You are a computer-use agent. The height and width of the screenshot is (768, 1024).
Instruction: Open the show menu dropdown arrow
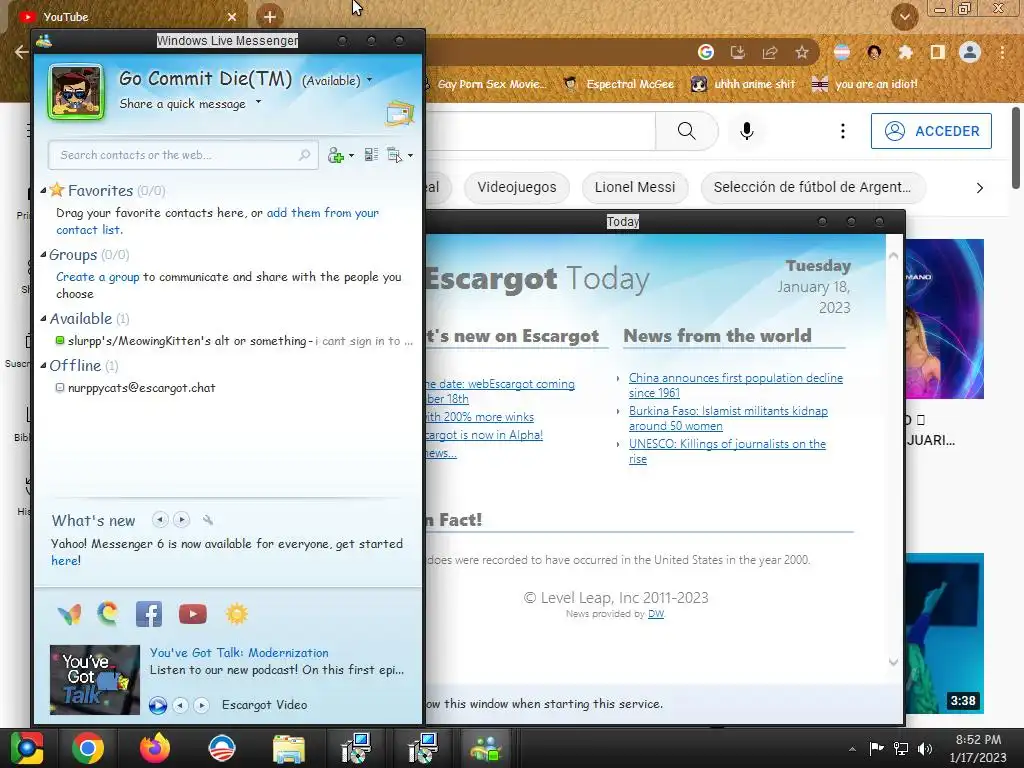tap(410, 155)
